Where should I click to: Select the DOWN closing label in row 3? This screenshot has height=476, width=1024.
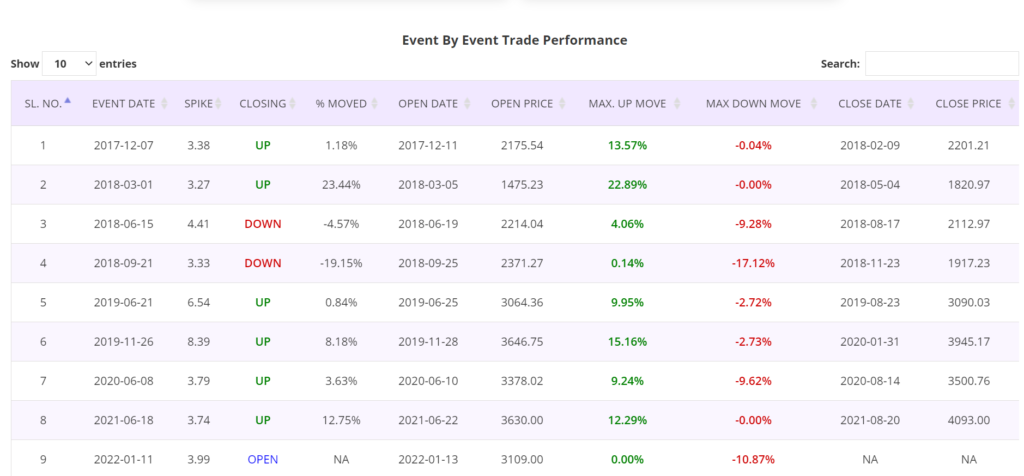click(x=262, y=224)
